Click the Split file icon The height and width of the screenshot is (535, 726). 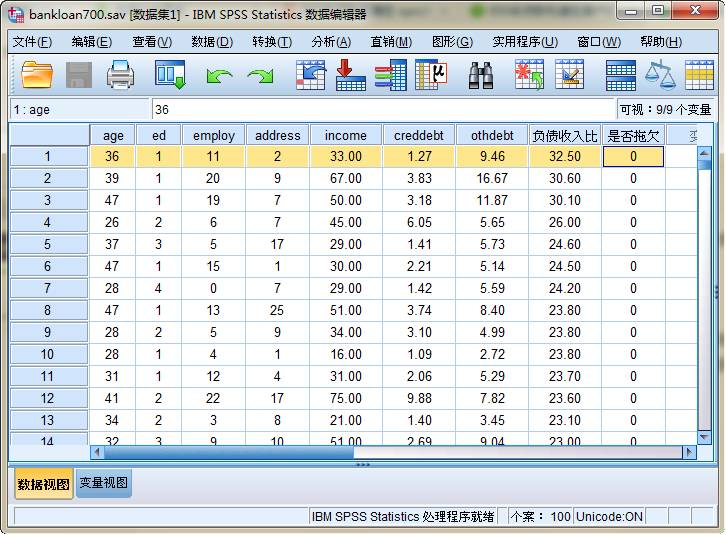pos(621,76)
